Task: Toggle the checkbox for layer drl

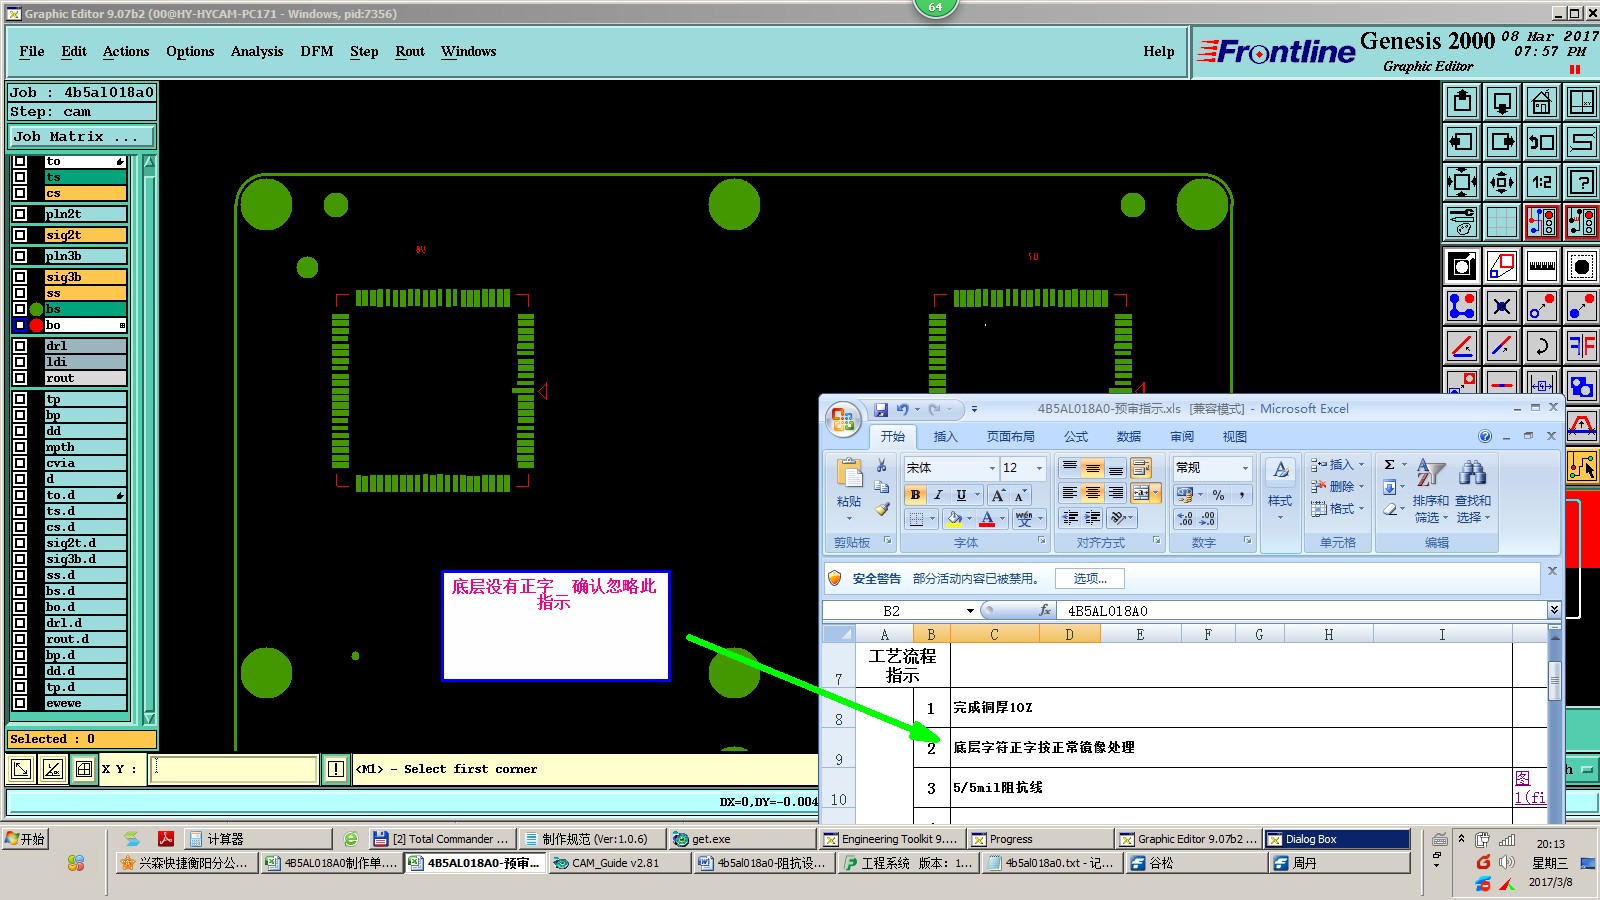Action: tap(20, 346)
